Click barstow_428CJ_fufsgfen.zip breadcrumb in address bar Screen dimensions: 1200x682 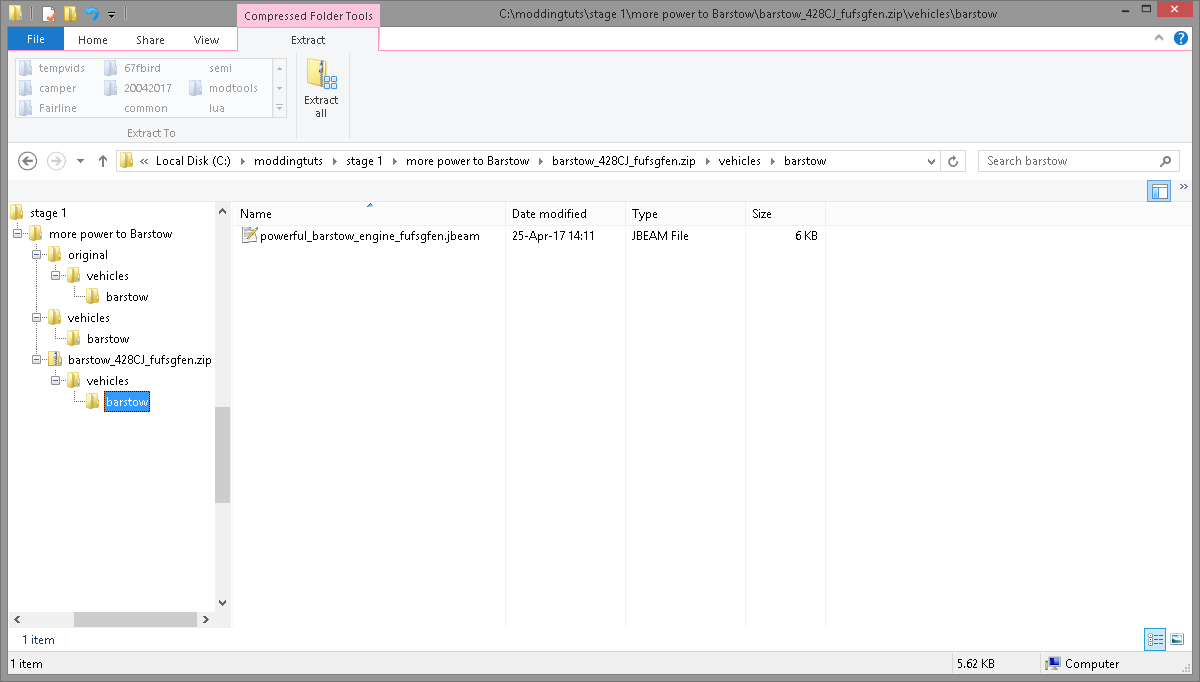point(624,161)
